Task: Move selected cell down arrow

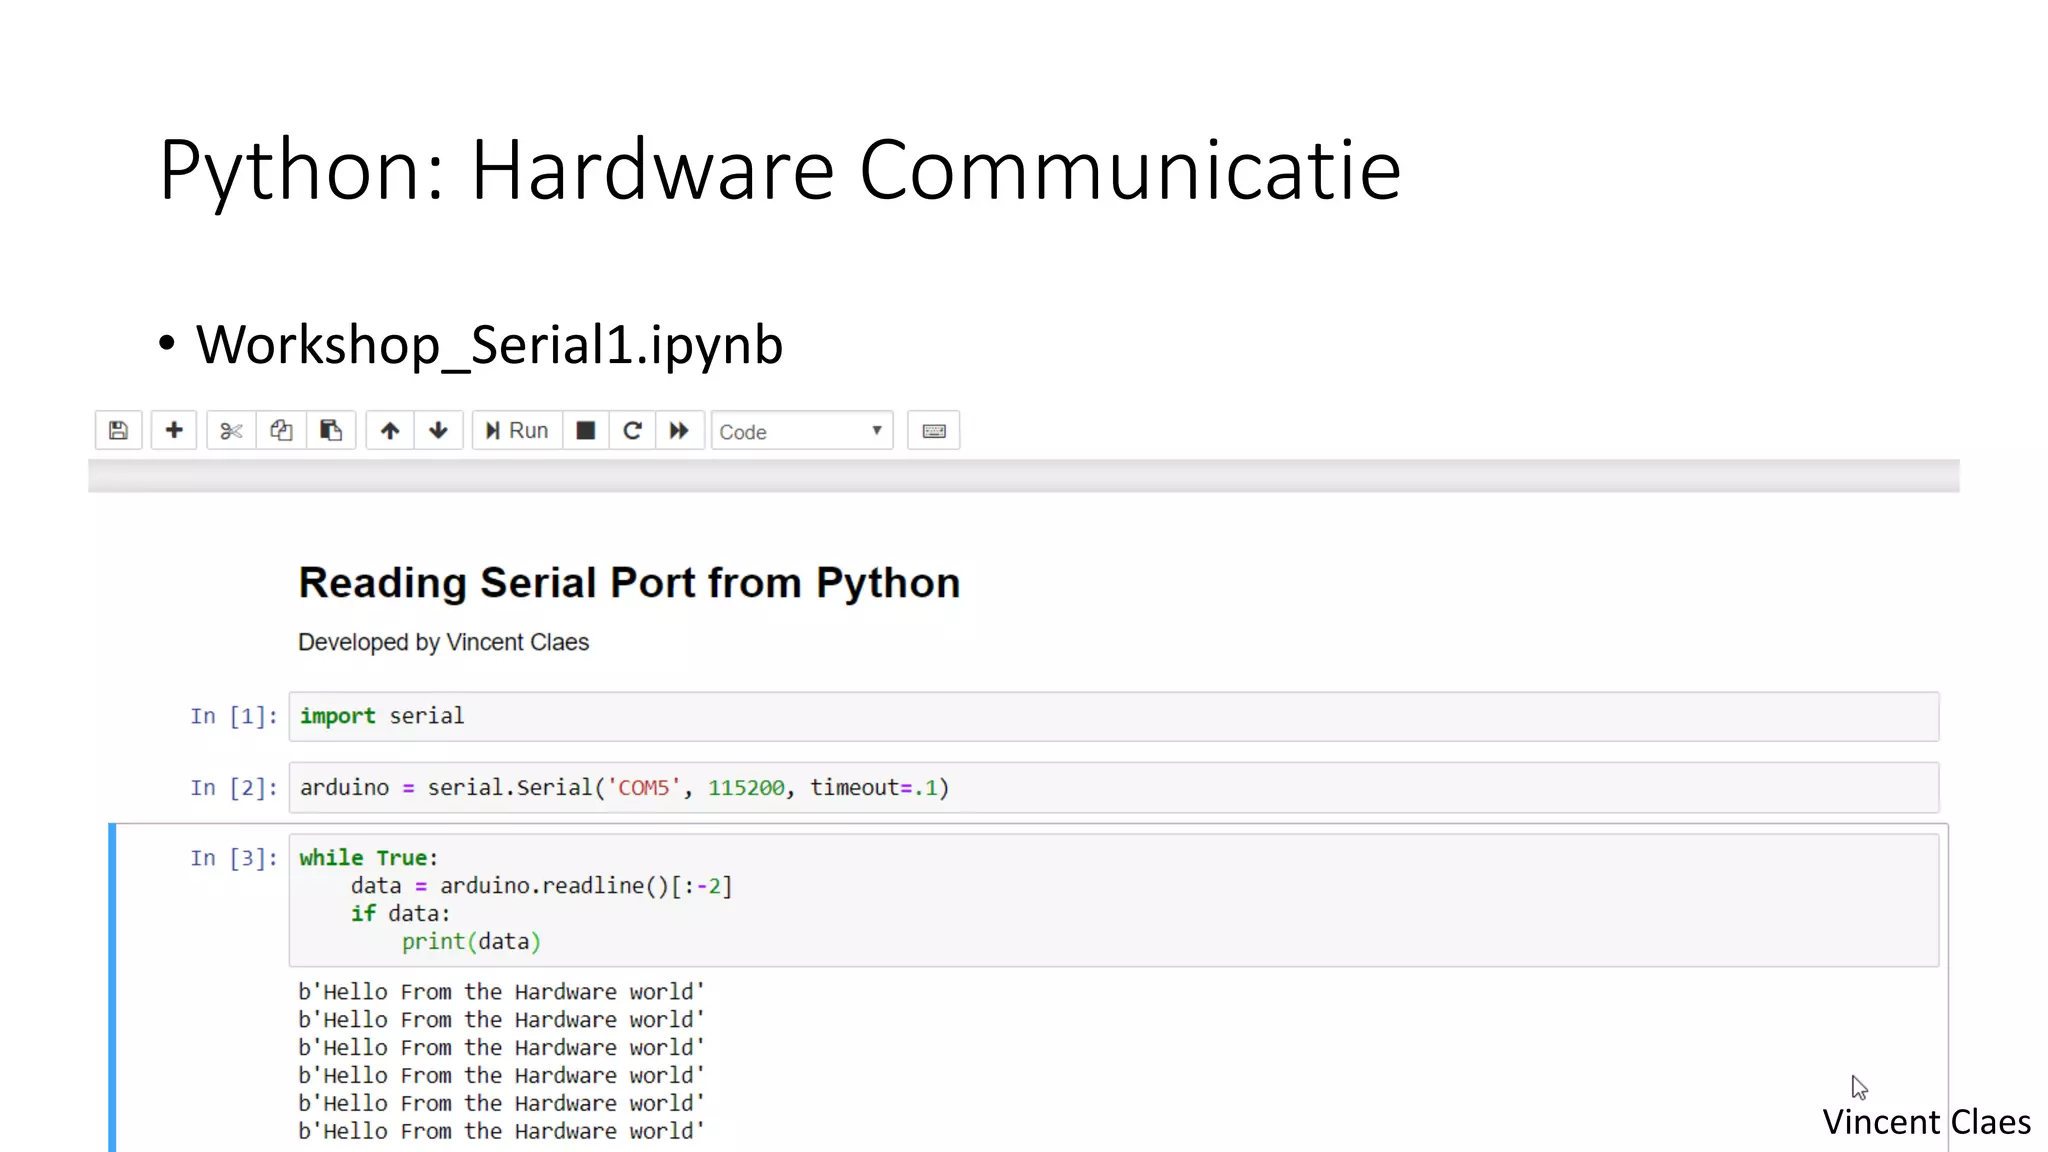Action: click(438, 431)
